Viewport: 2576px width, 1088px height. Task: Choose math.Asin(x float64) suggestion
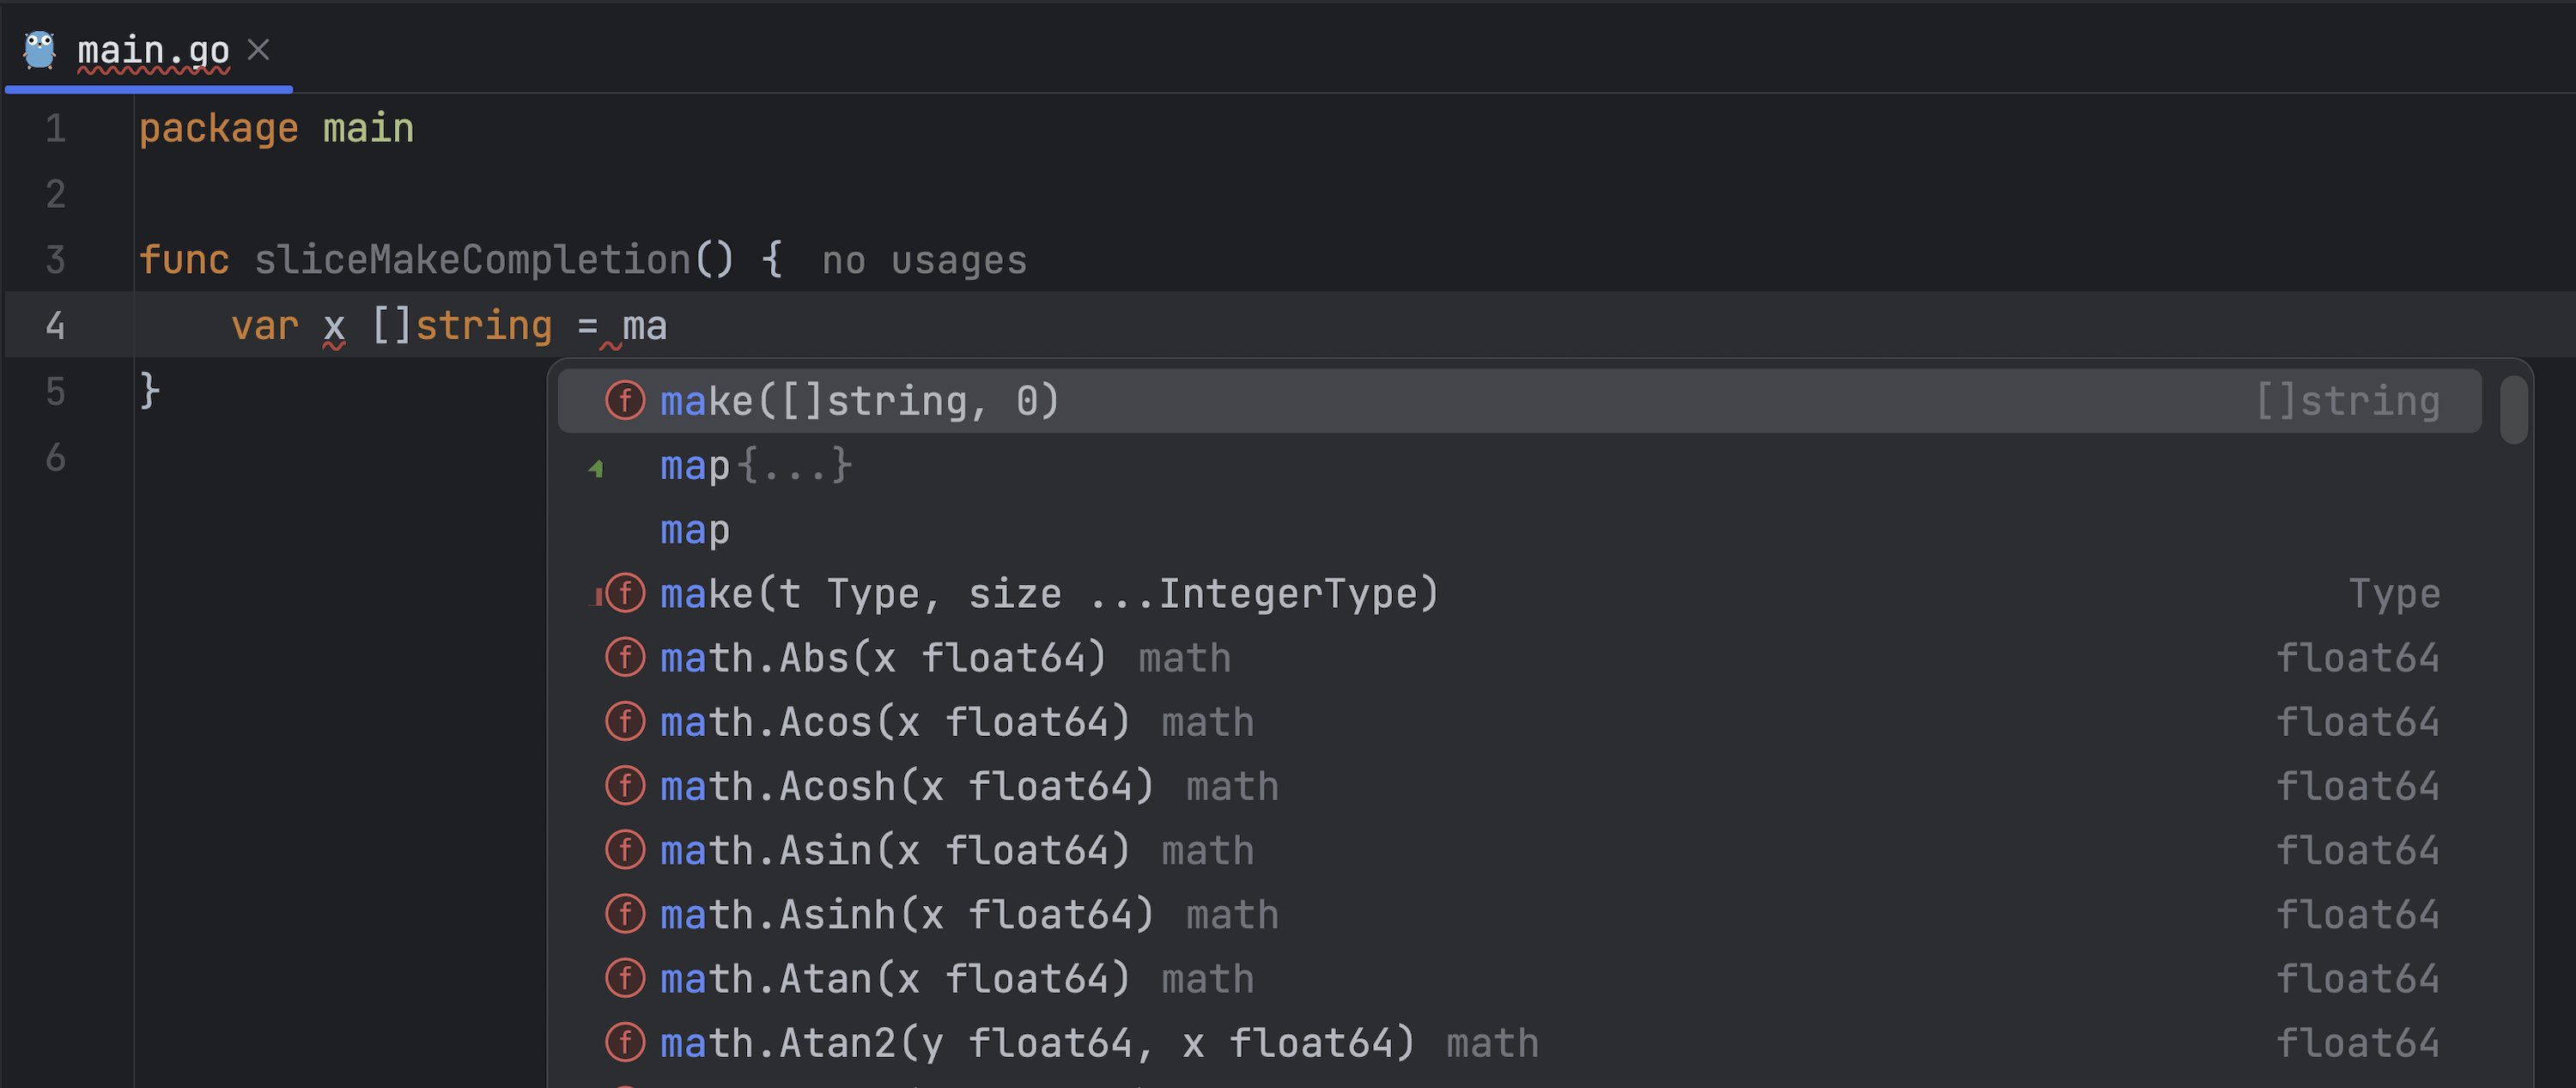[894, 850]
